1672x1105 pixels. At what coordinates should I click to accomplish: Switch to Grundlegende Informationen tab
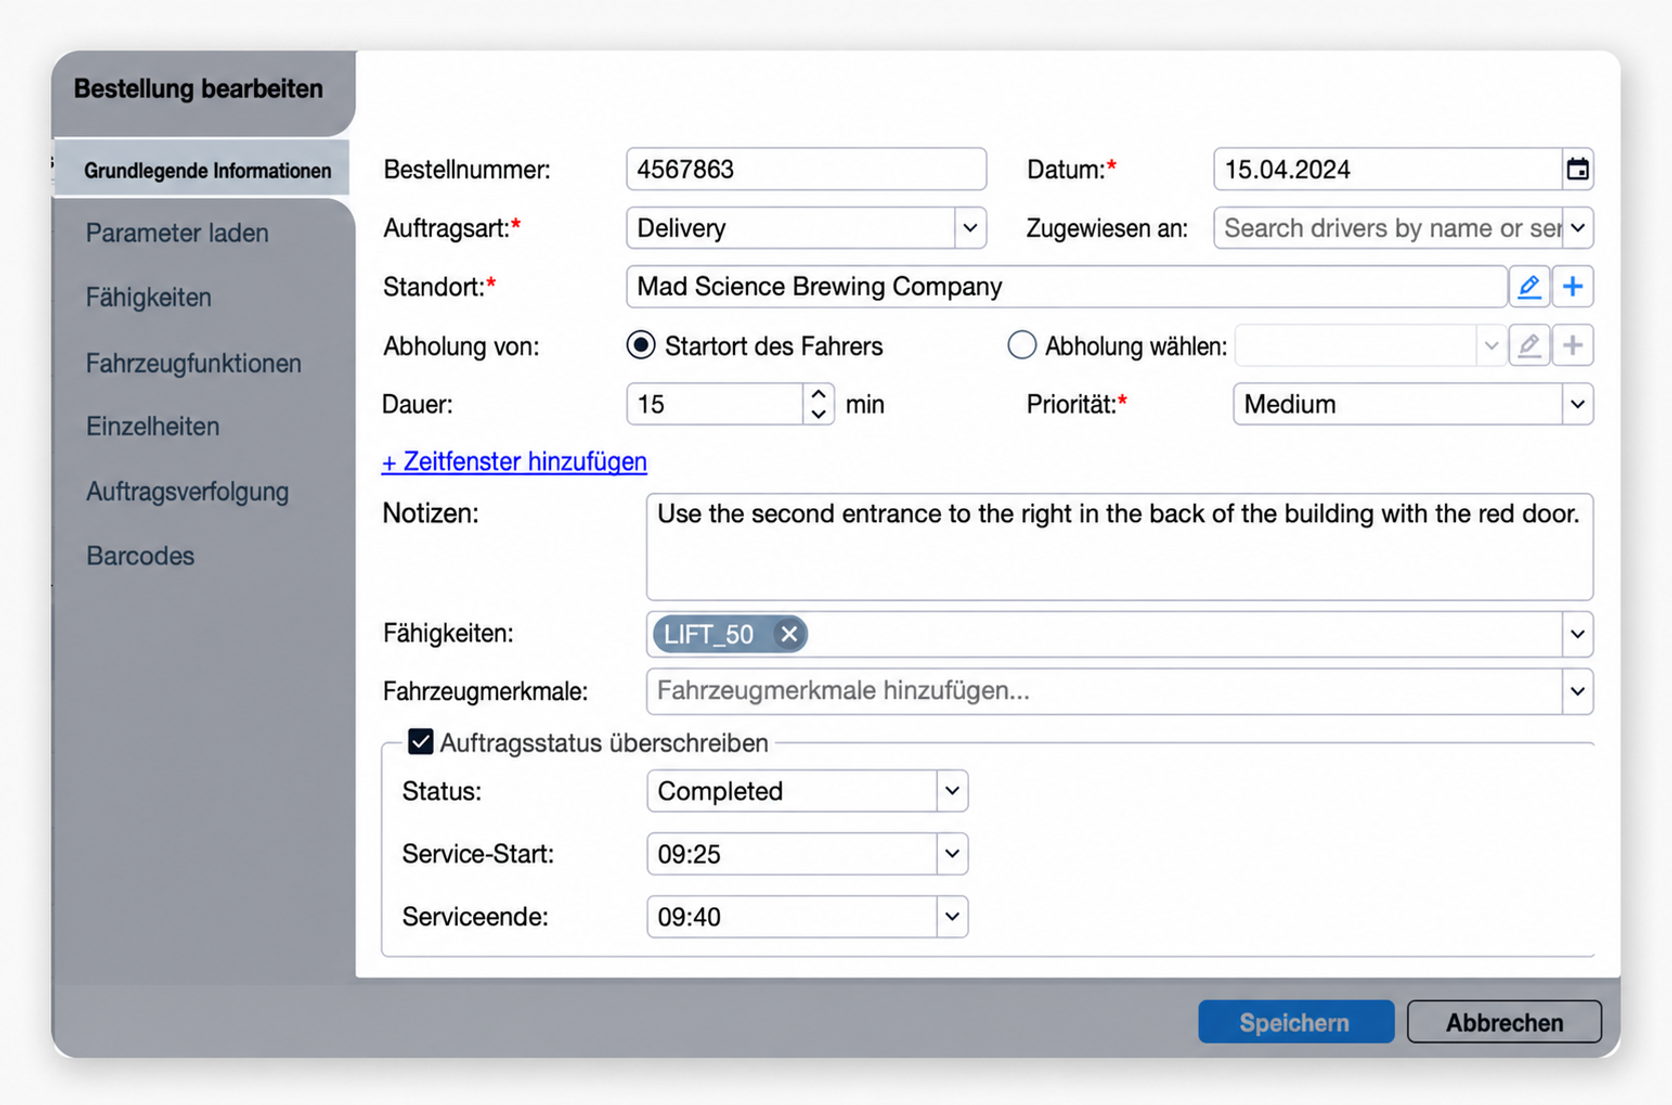203,170
